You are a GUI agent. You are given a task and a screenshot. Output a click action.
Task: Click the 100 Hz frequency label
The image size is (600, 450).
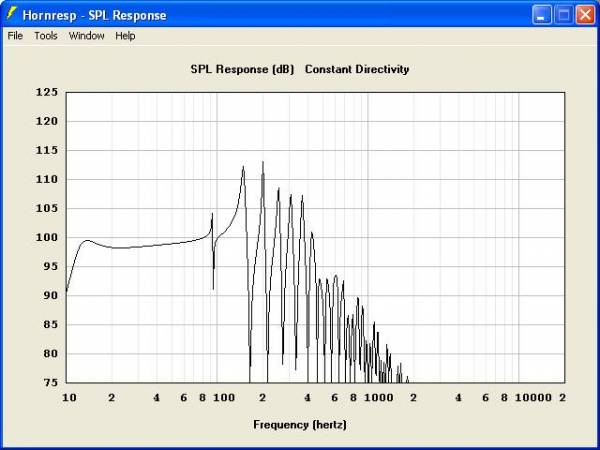point(224,398)
